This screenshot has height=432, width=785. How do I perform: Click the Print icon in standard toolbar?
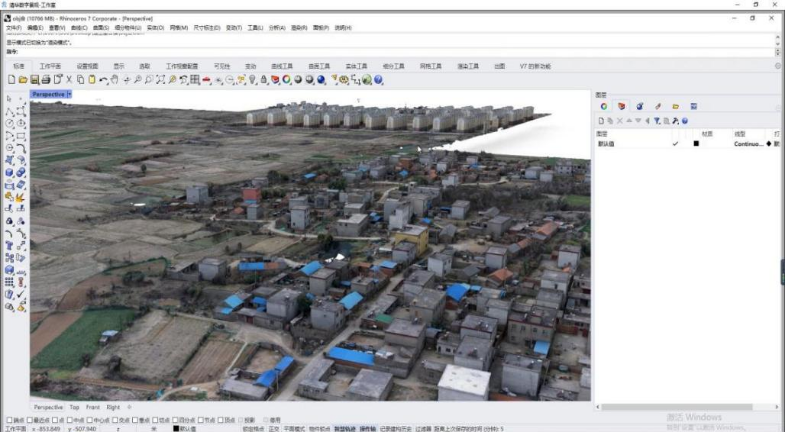pos(46,80)
